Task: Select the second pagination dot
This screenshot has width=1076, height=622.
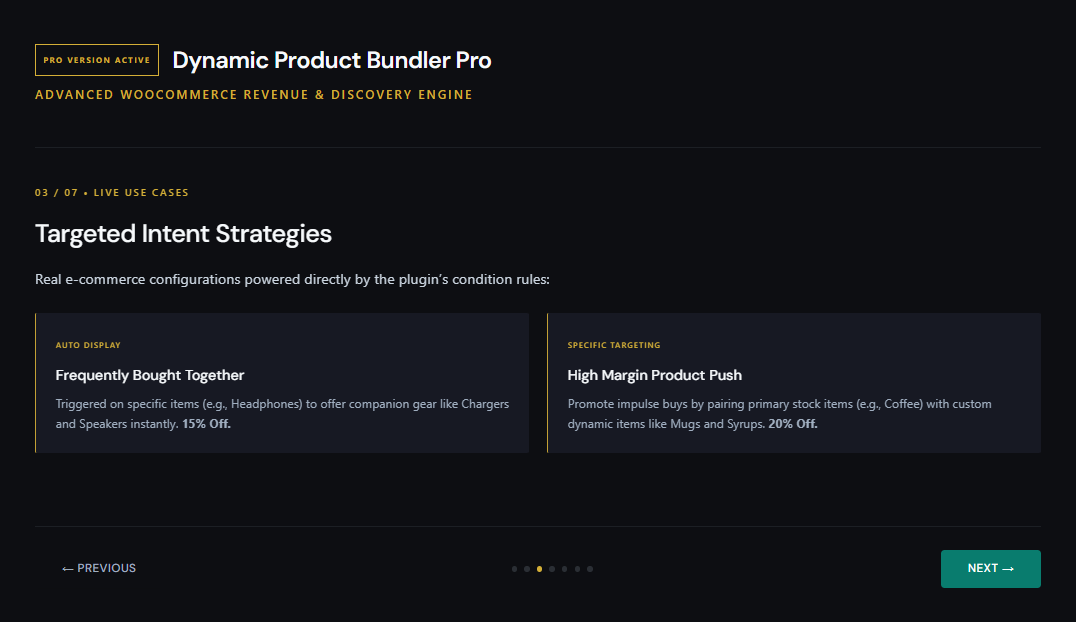Action: (527, 568)
